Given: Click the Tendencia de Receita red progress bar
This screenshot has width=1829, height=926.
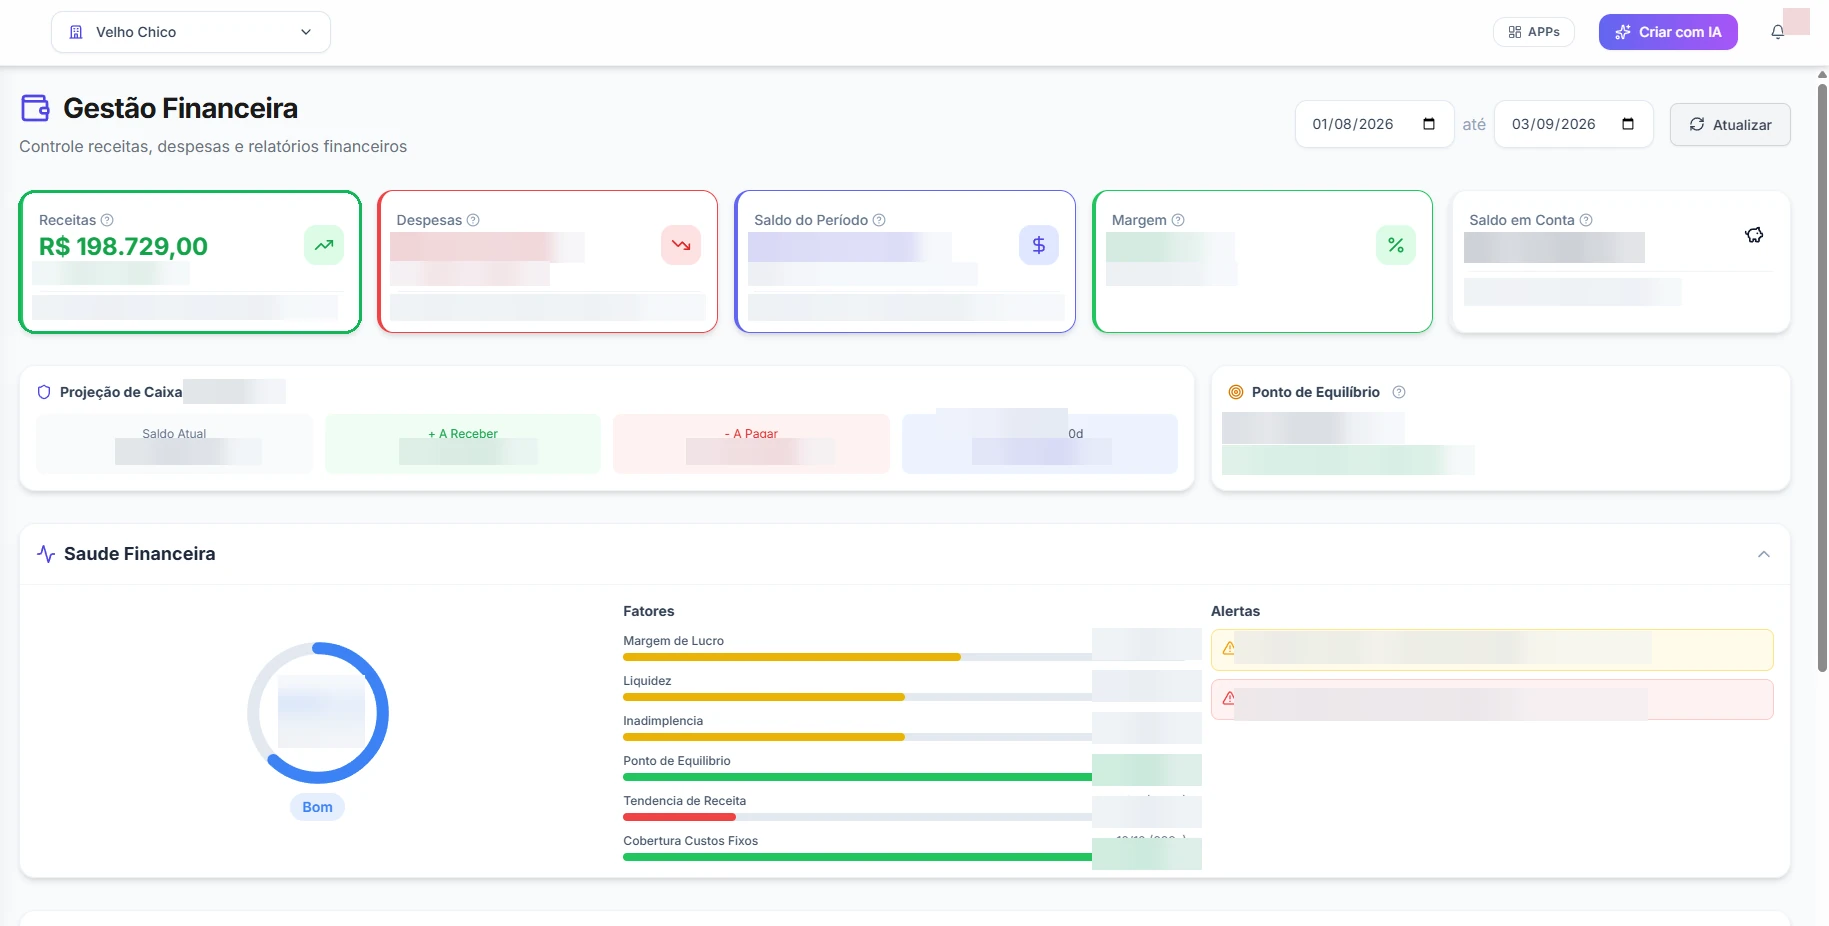Looking at the screenshot, I should click(679, 817).
